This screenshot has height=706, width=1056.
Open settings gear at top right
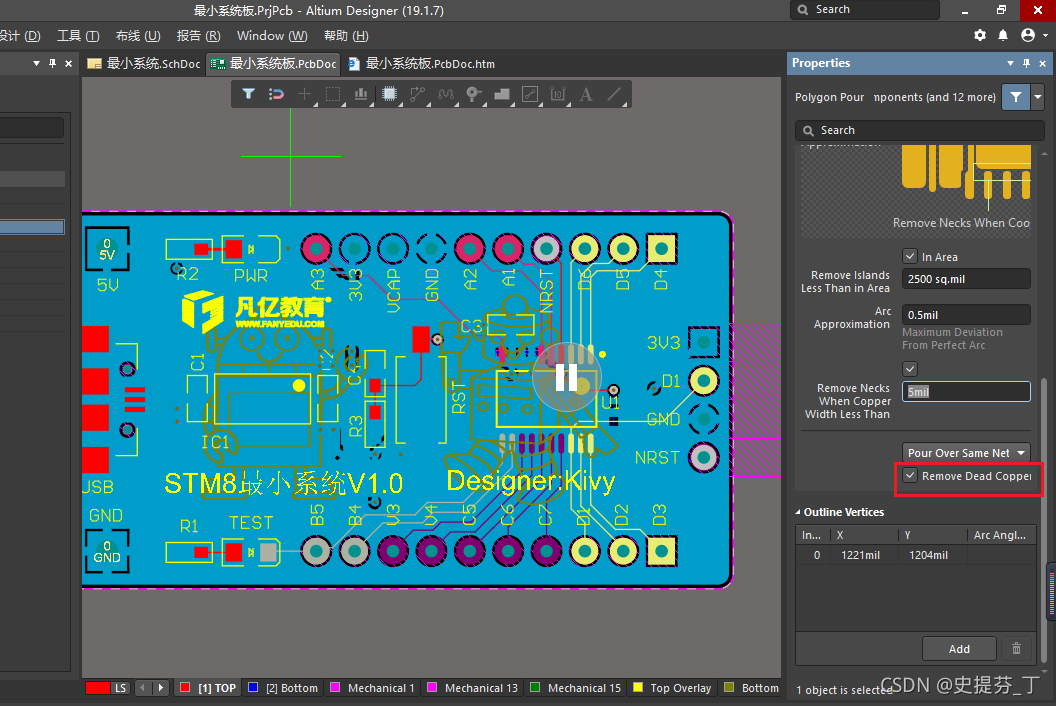pyautogui.click(x=980, y=35)
